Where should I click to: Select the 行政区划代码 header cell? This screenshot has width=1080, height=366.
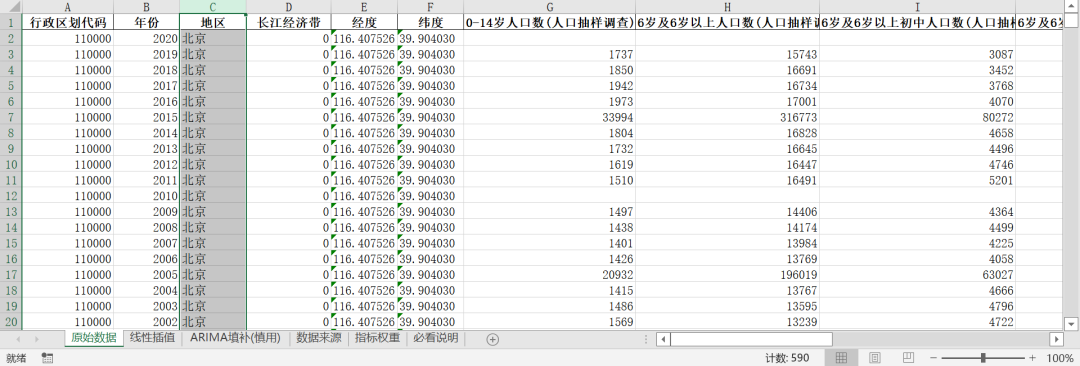click(68, 22)
